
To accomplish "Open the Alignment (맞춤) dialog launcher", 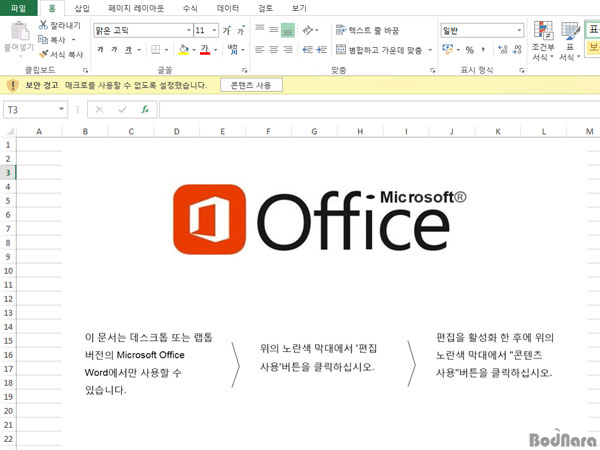I will (432, 70).
